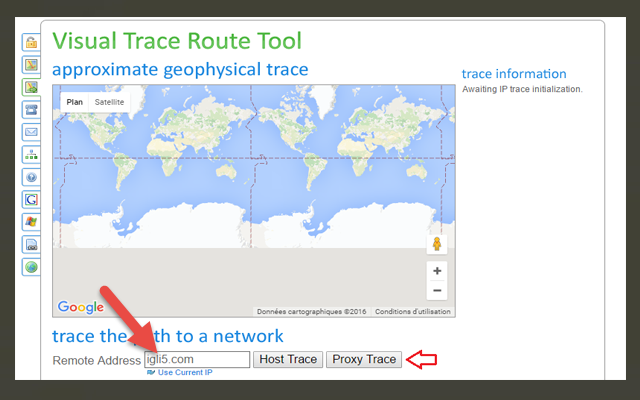Select the network tree icon in sidebar
The width and height of the screenshot is (640, 400).
coord(31,154)
